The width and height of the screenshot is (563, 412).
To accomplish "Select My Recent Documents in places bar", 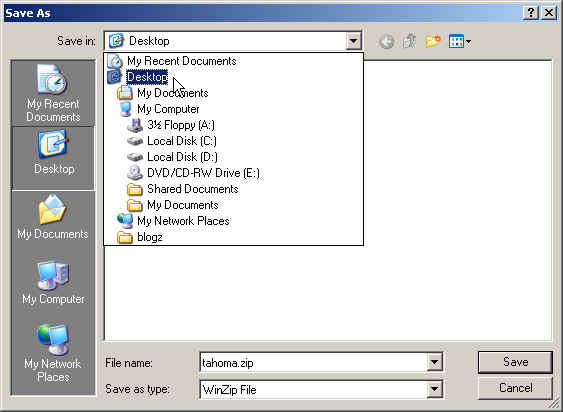I will (53, 93).
